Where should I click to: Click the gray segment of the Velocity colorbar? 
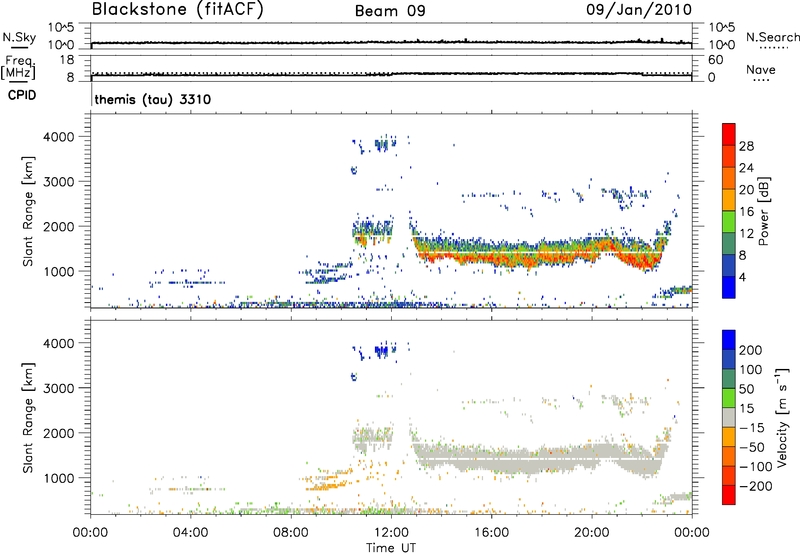click(729, 418)
